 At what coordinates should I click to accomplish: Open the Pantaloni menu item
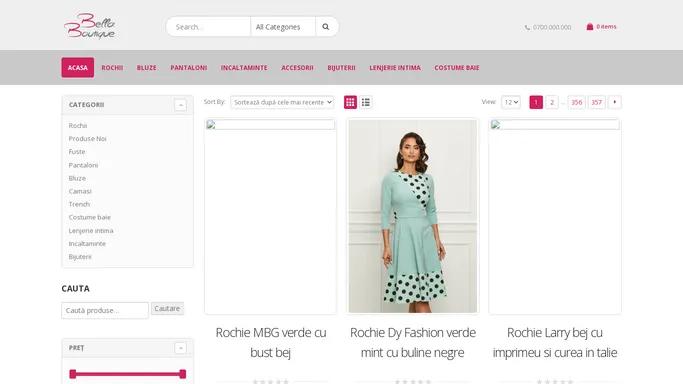pos(189,67)
